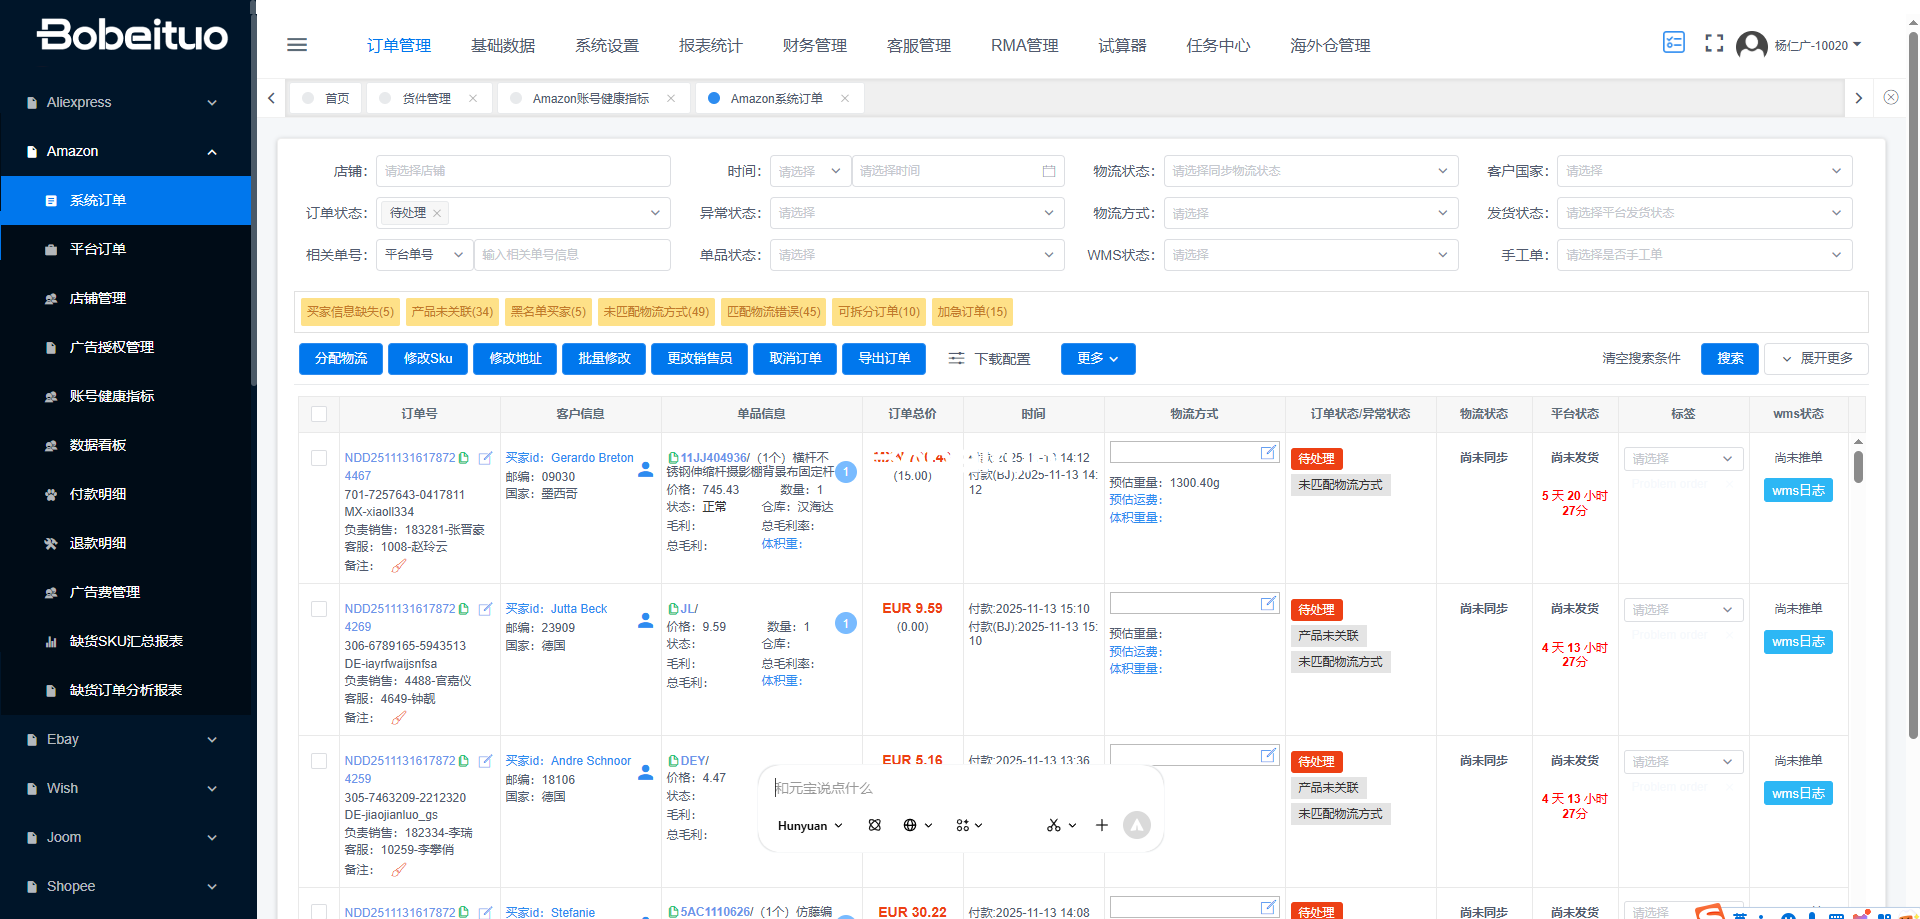Open the 物流状态 dropdown
Screen dimensions: 1920x919
(x=1310, y=171)
